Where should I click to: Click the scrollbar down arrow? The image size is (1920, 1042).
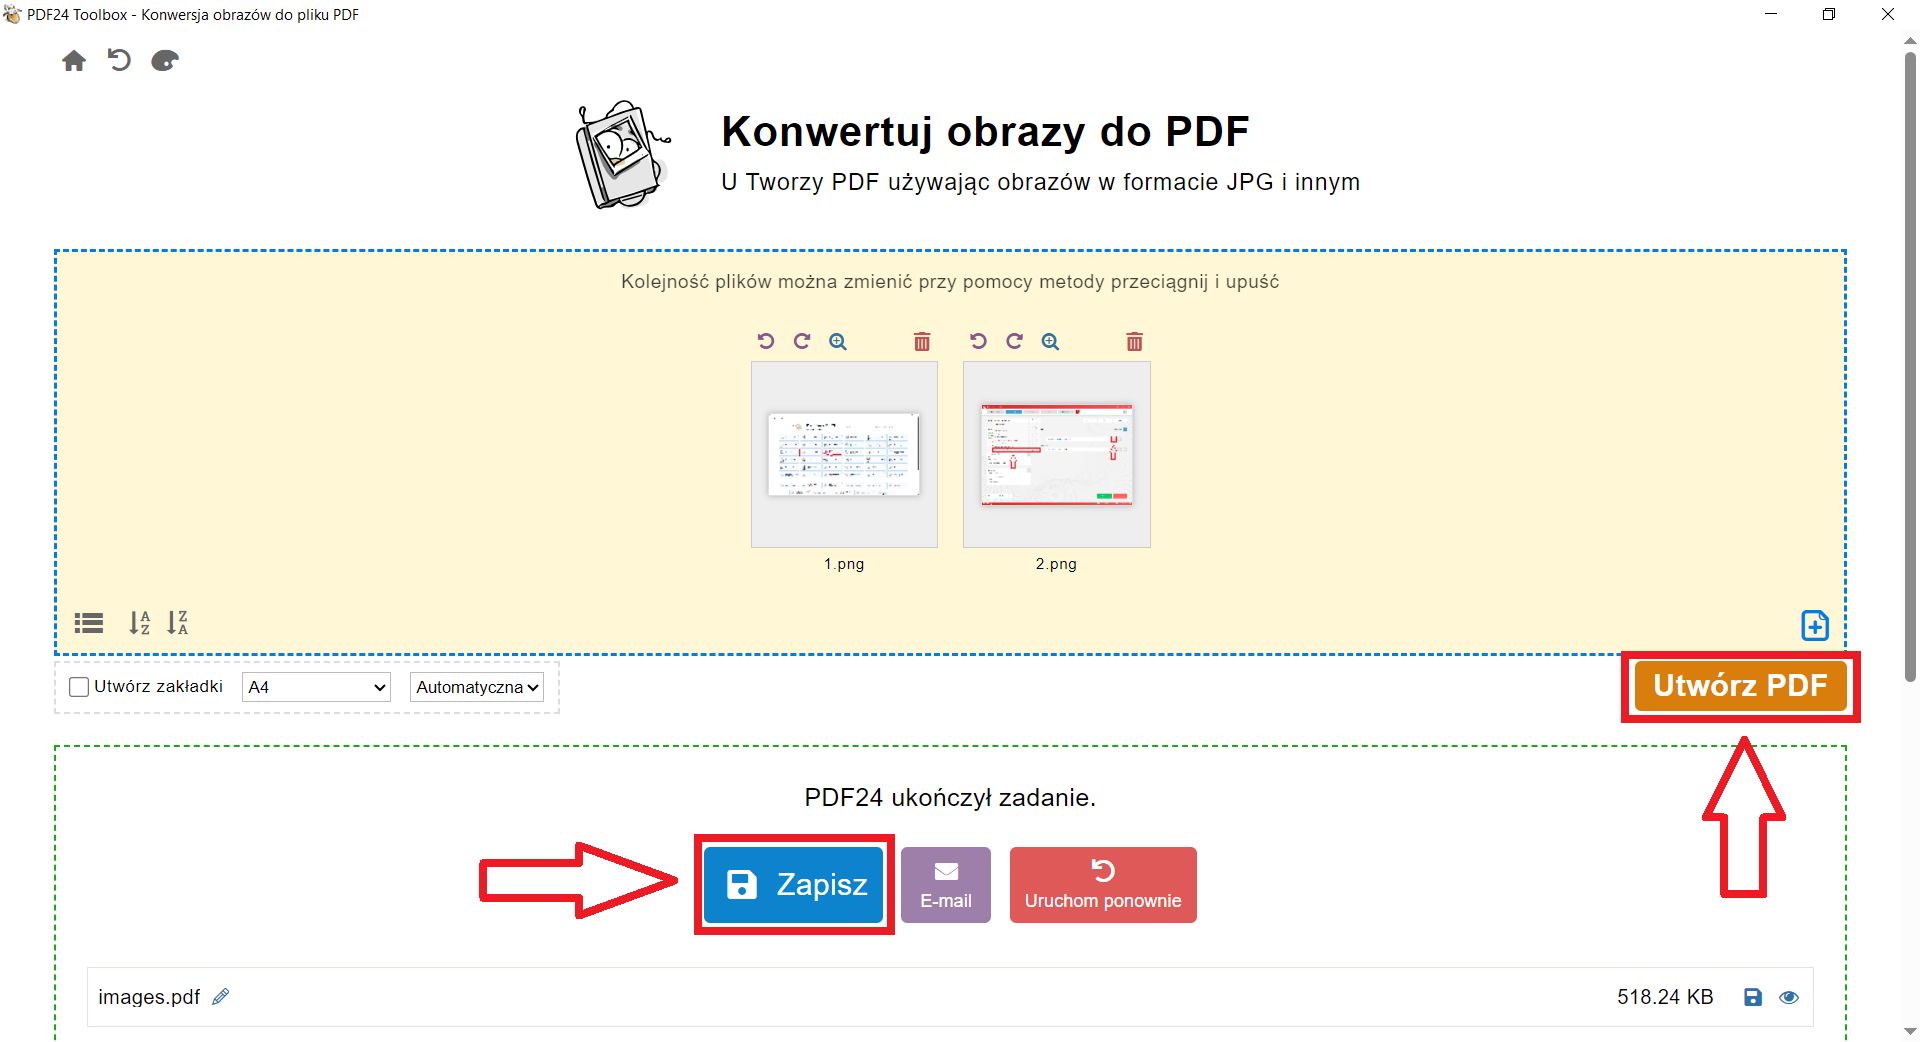[x=1910, y=1031]
